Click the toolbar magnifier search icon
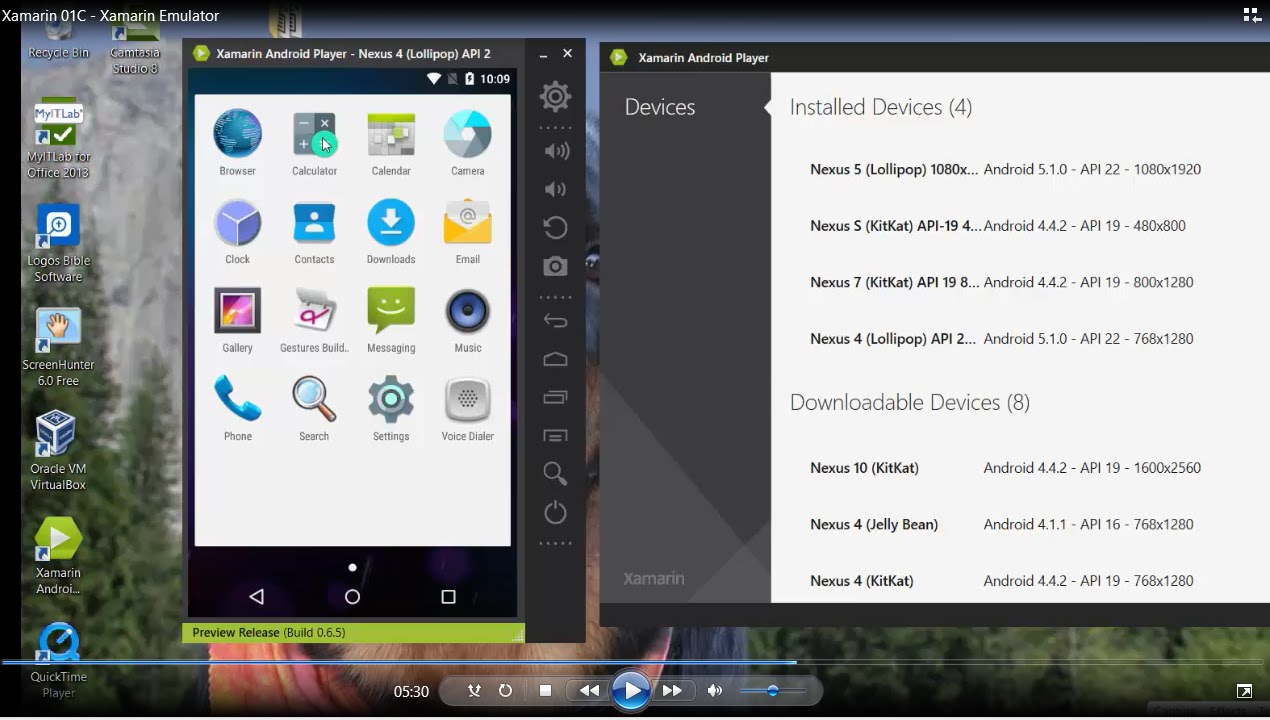1270x720 pixels. click(x=555, y=474)
